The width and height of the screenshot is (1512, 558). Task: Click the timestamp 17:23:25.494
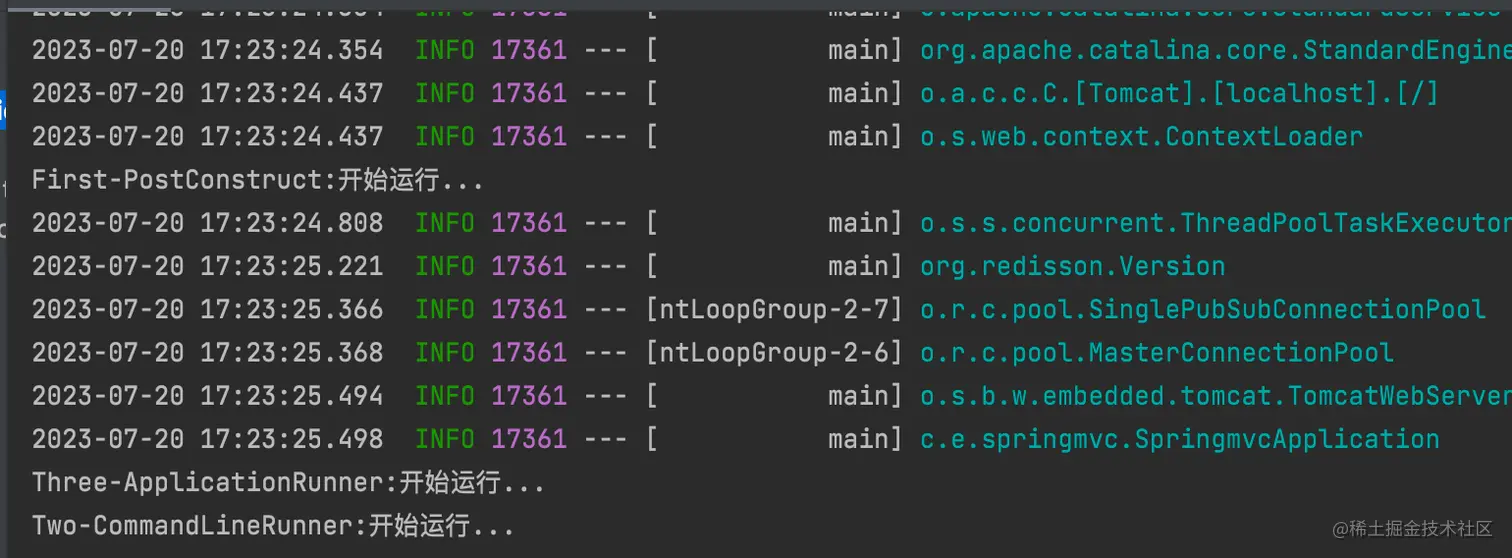coord(291,396)
